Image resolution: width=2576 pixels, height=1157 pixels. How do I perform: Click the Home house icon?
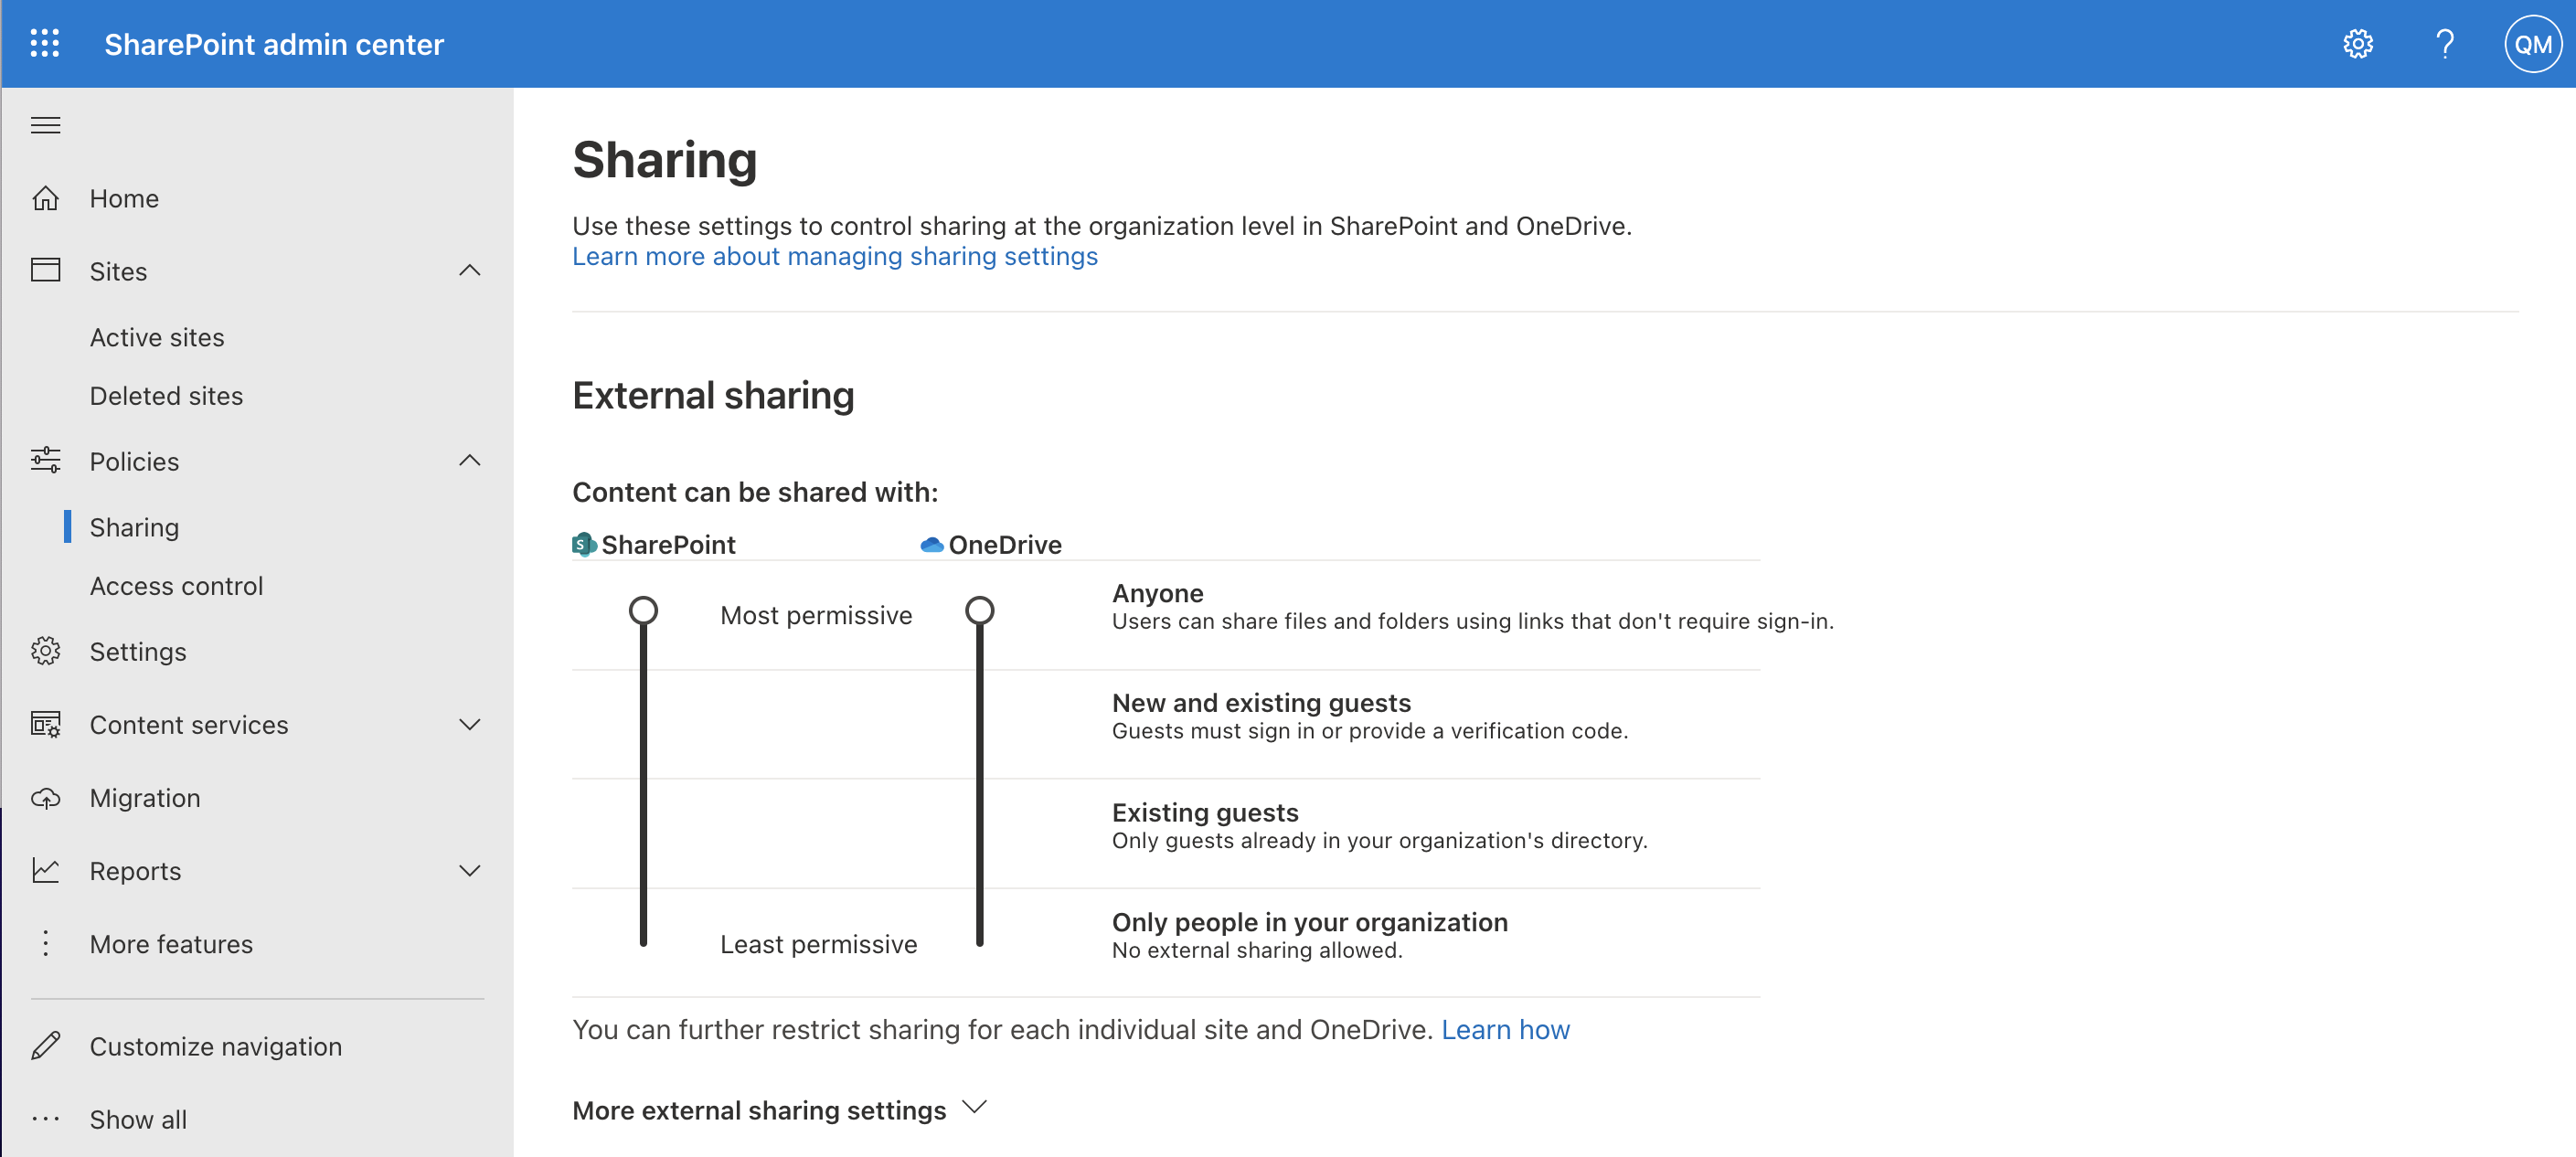(45, 198)
